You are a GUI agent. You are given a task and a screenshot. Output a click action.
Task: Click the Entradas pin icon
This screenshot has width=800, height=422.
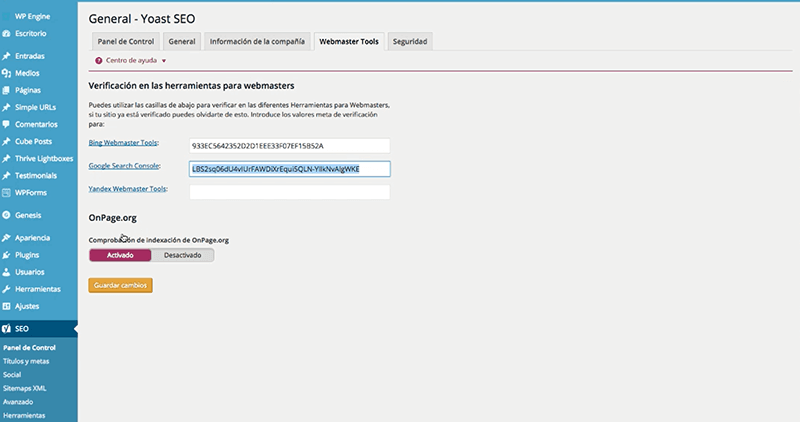[x=6, y=56]
